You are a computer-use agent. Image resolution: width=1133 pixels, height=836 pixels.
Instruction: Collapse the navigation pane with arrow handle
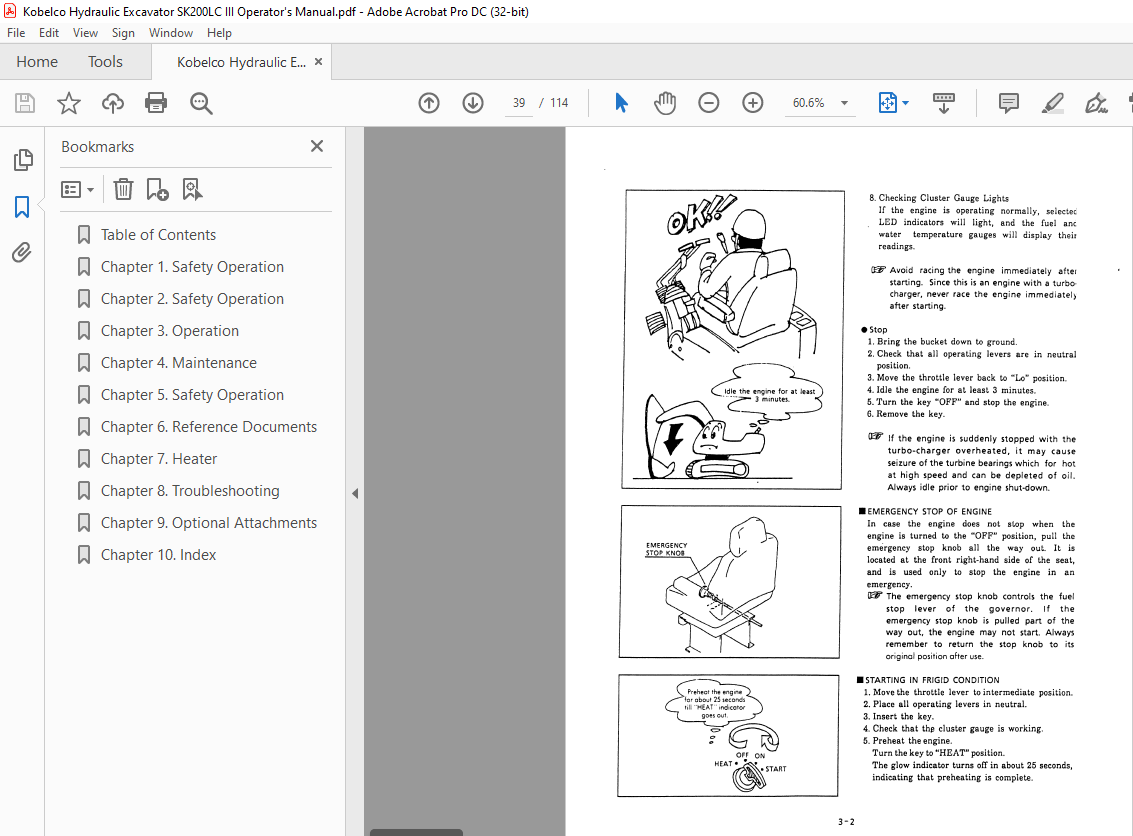point(354,493)
